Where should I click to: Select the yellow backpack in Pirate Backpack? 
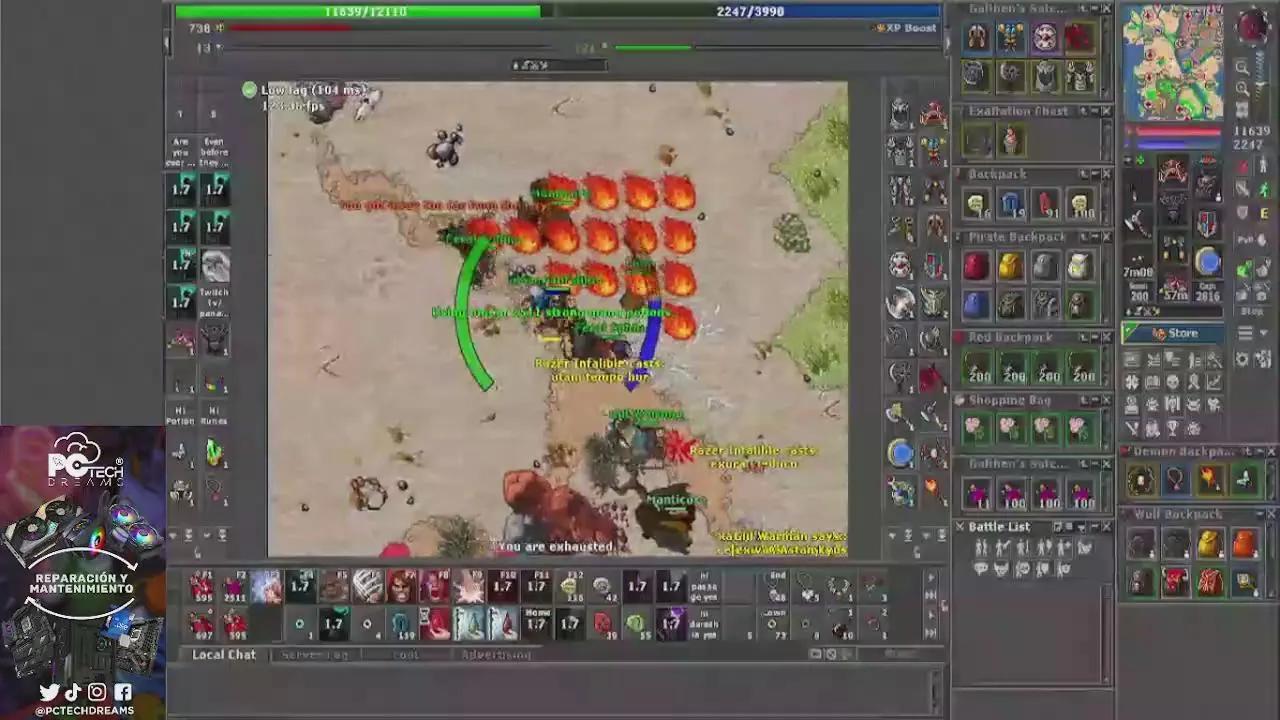(1010, 266)
